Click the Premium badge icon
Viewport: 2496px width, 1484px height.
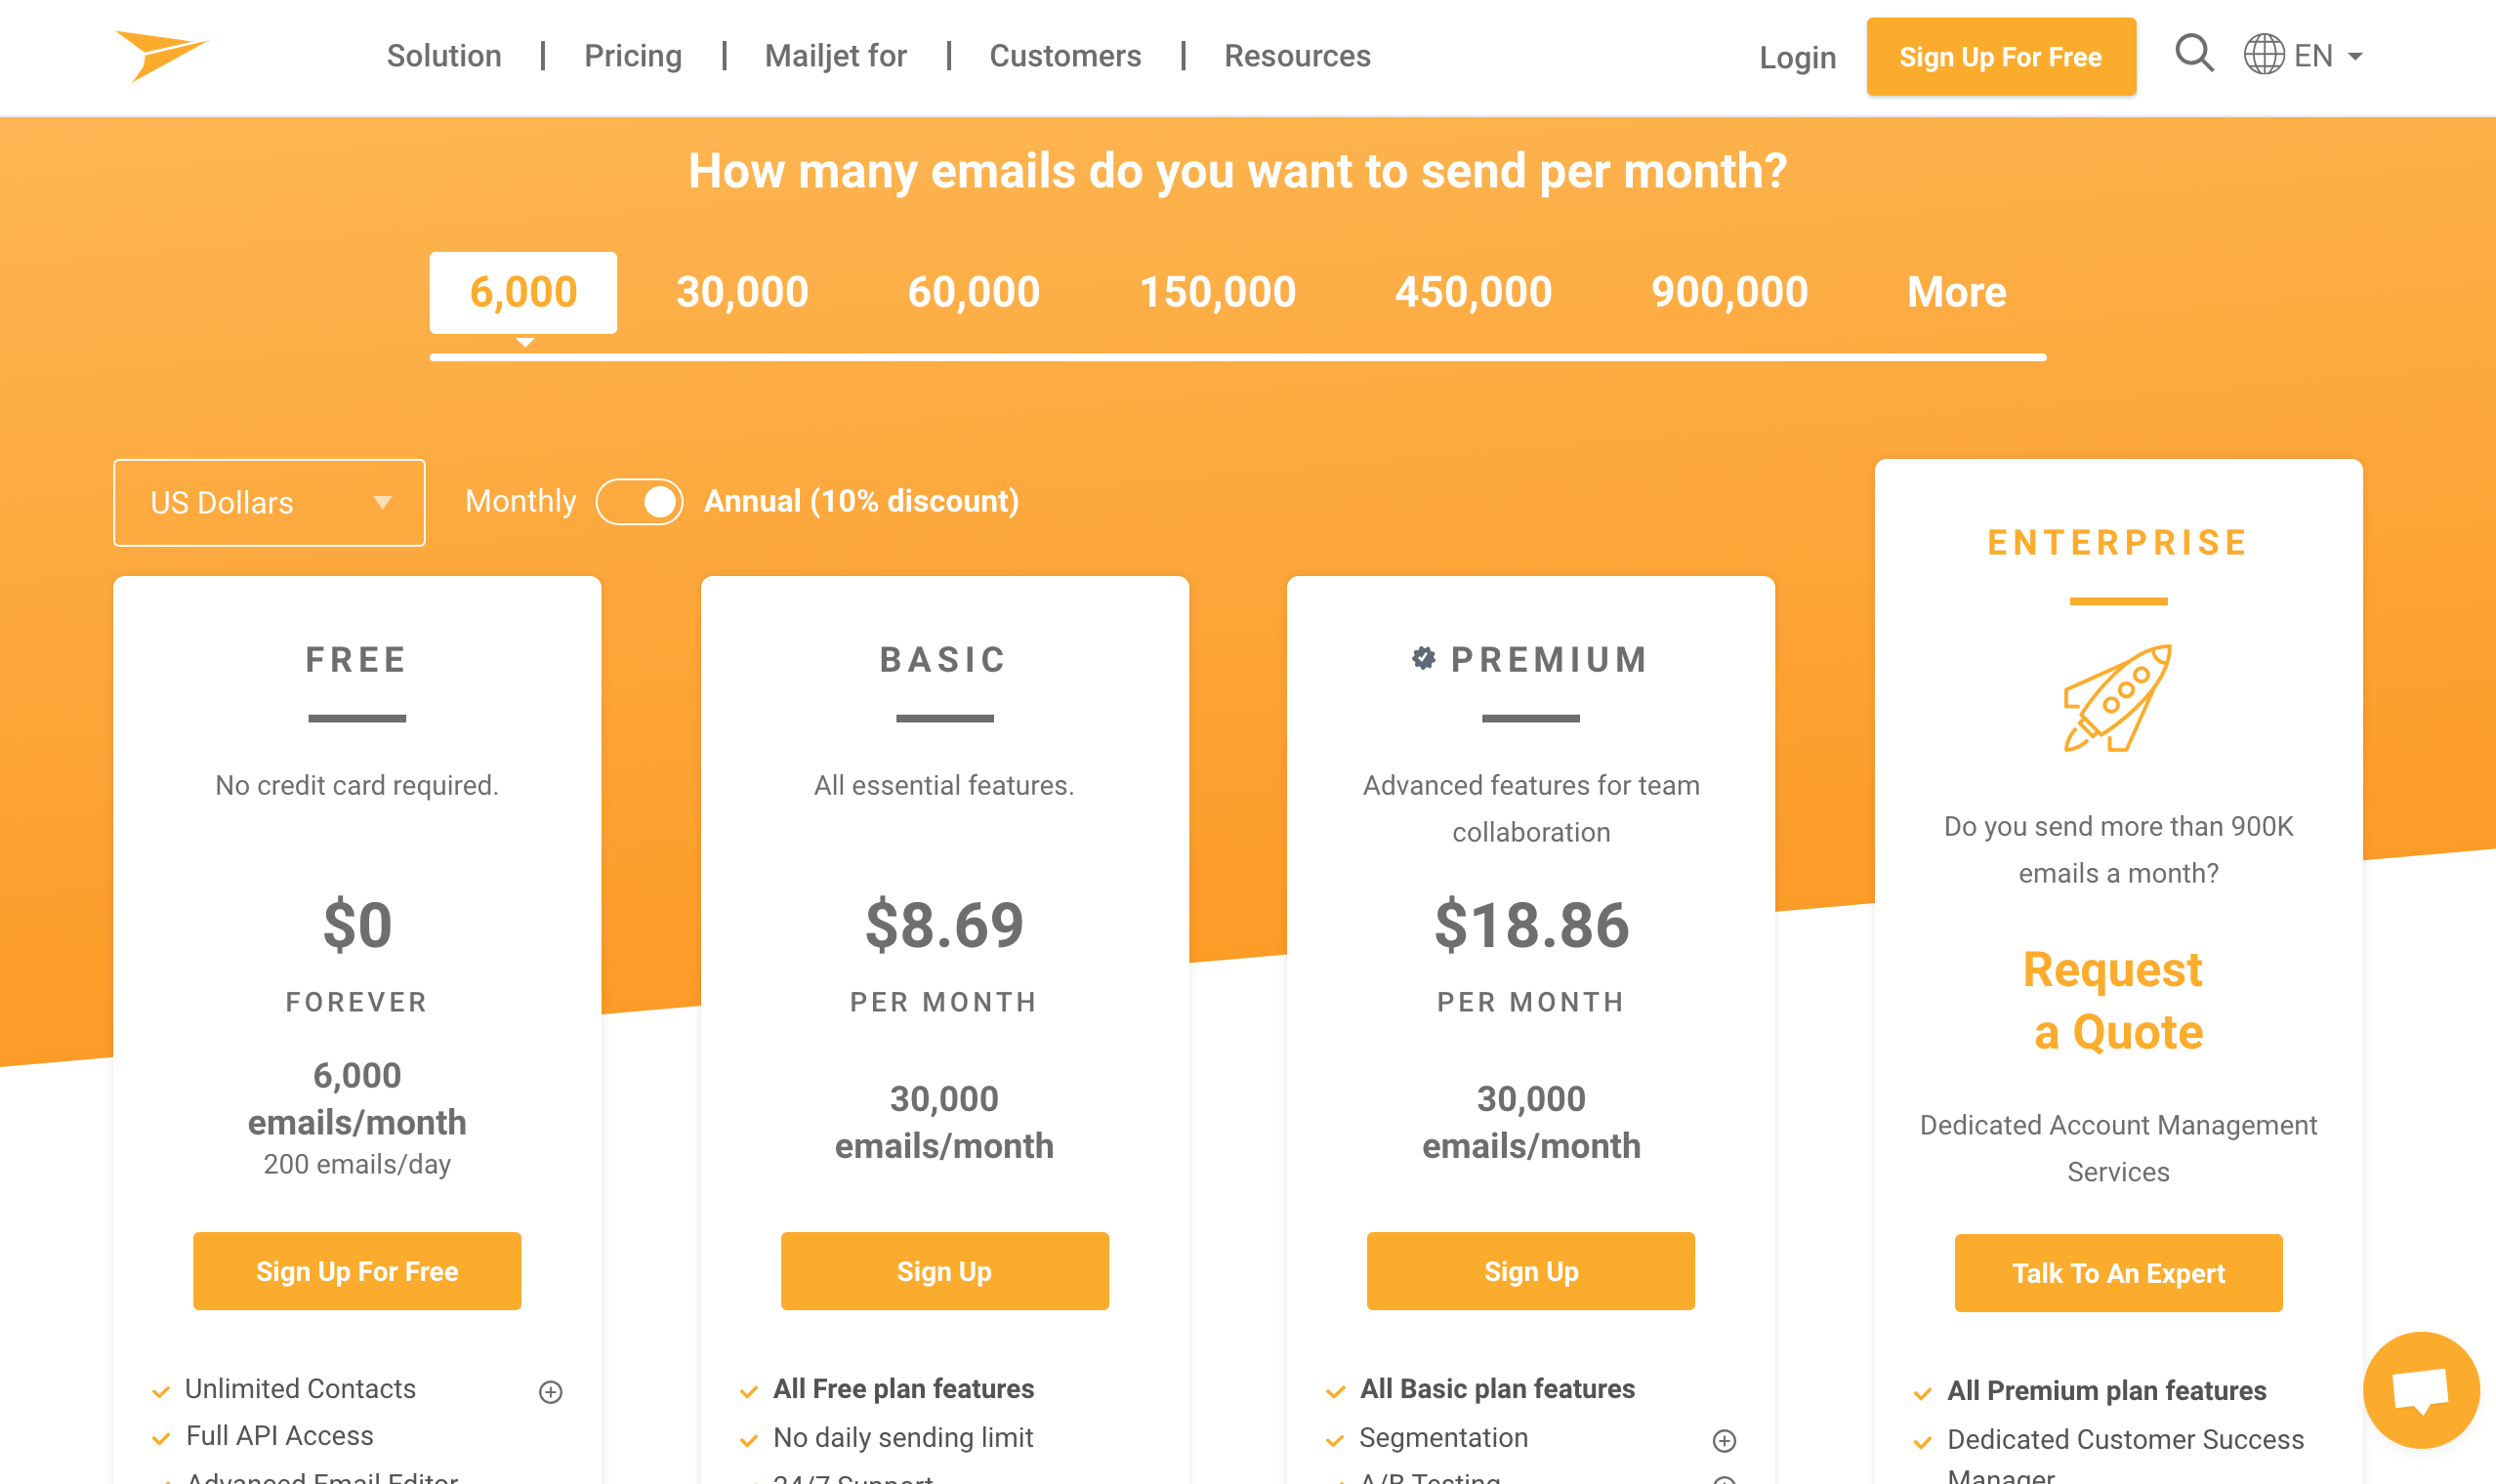coord(1423,658)
